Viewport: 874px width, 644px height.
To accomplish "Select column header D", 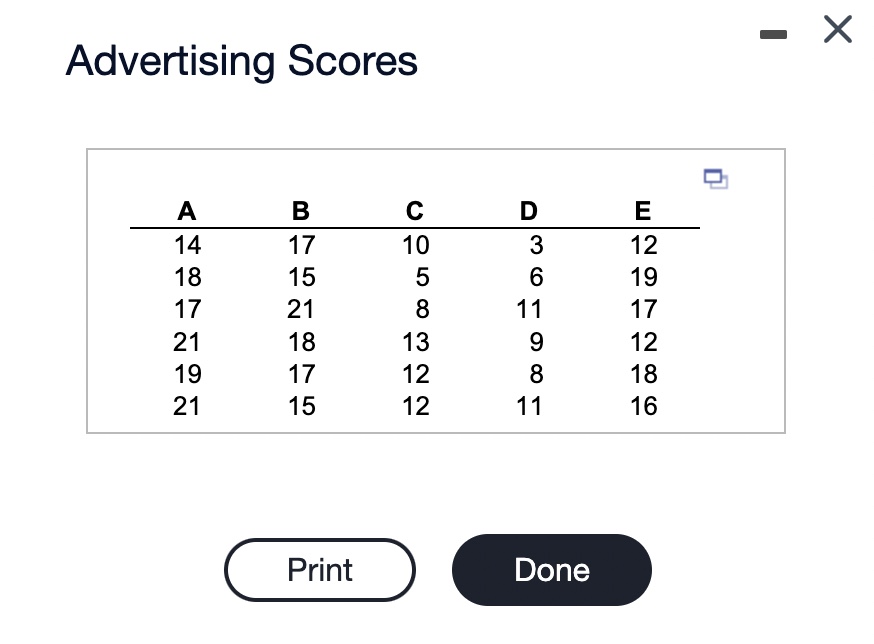I will click(527, 211).
